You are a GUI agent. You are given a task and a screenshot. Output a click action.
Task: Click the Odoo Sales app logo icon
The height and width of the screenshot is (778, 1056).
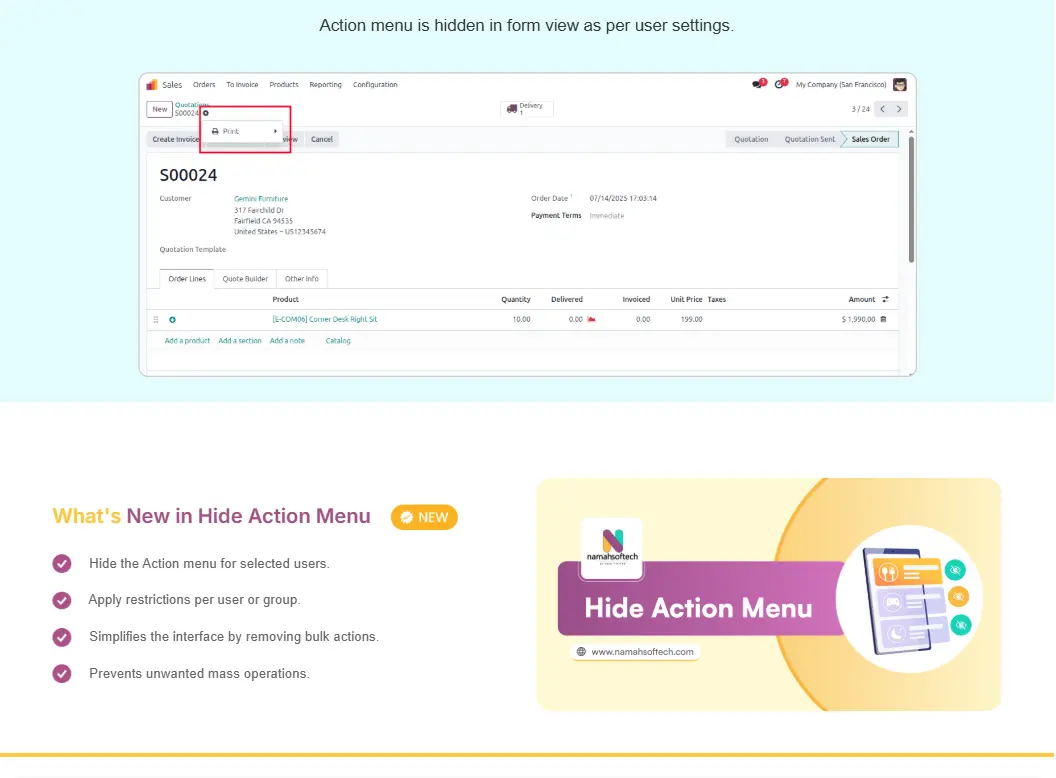coord(152,85)
